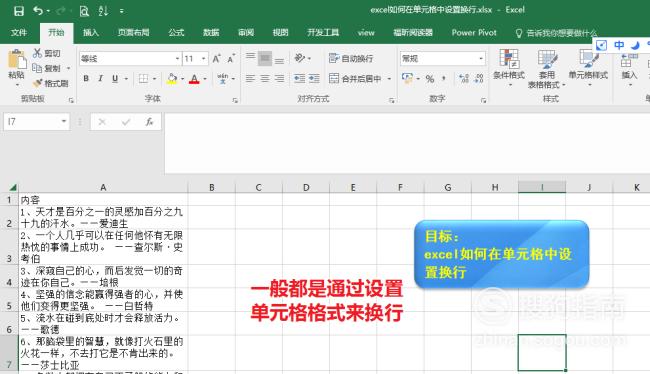Open the font color dropdown arrow
The width and height of the screenshot is (650, 374).
[x=205, y=78]
